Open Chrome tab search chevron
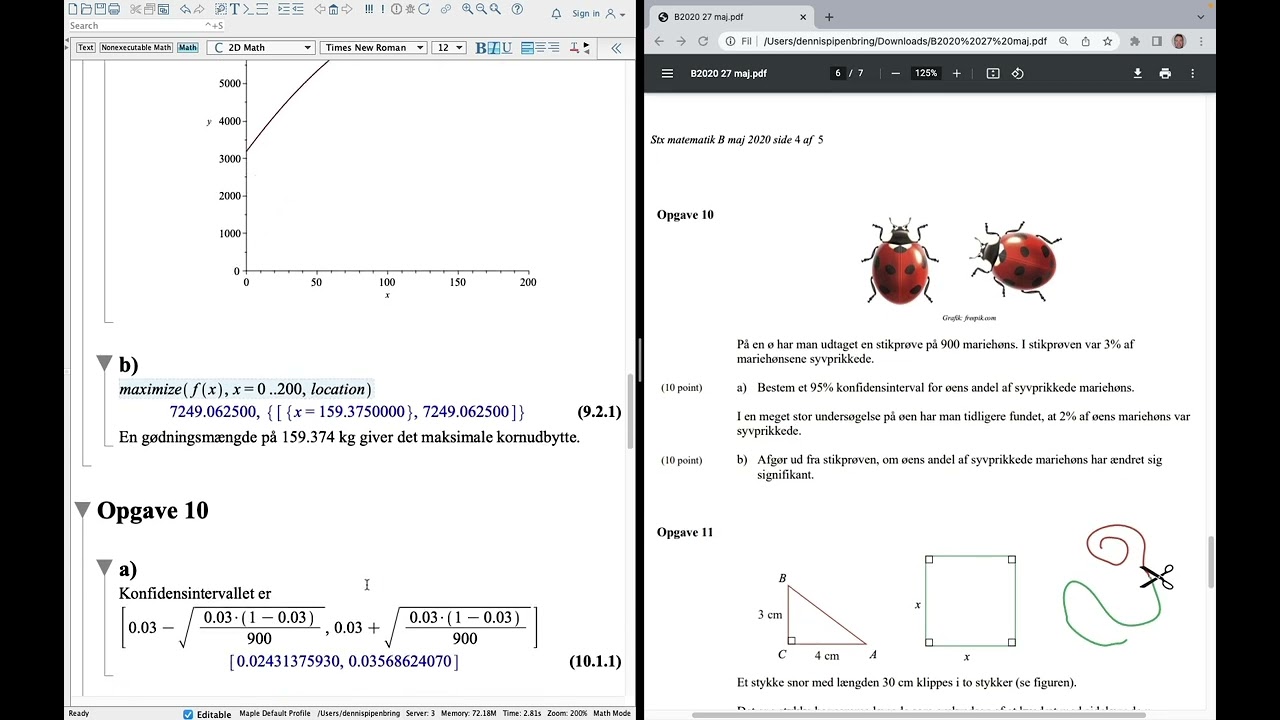 pyautogui.click(x=1201, y=16)
